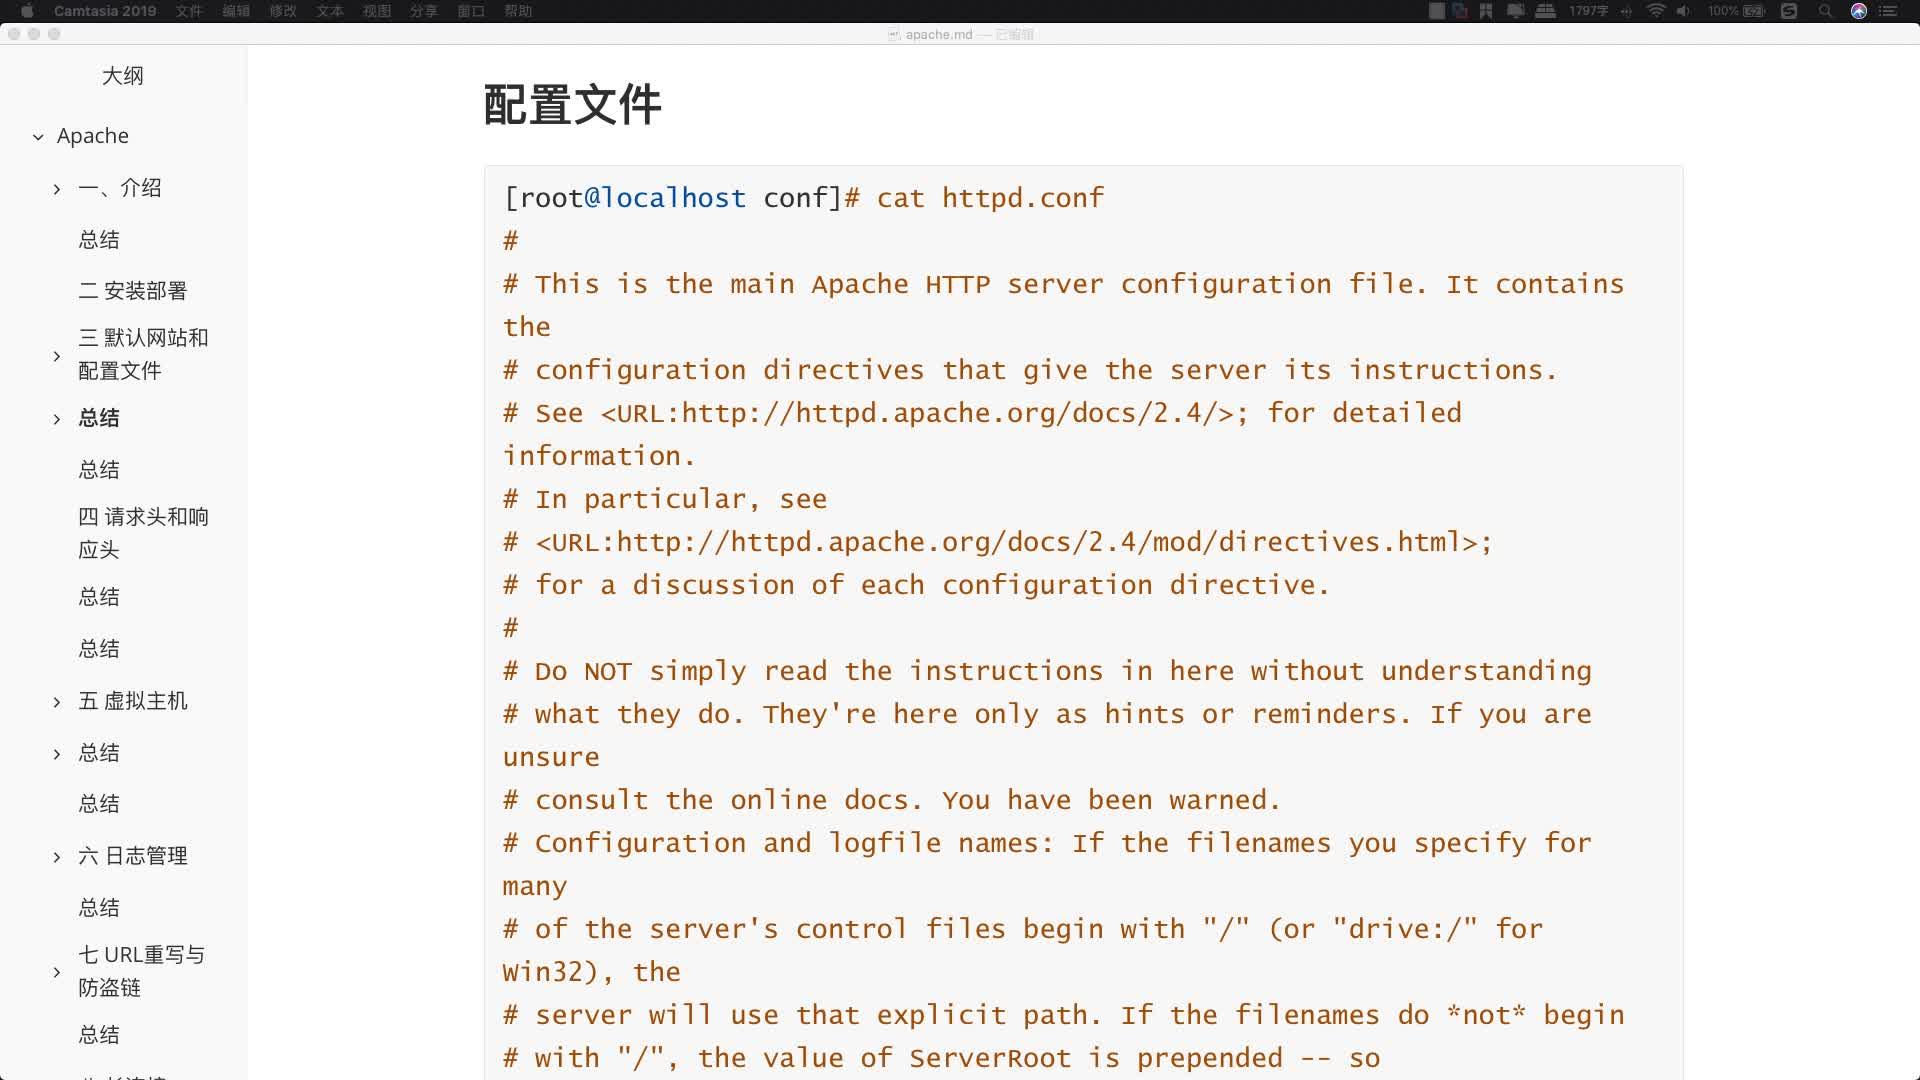Go to 四 请求头和响应头 outline entry
The height and width of the screenshot is (1080, 1920).
pyautogui.click(x=143, y=533)
